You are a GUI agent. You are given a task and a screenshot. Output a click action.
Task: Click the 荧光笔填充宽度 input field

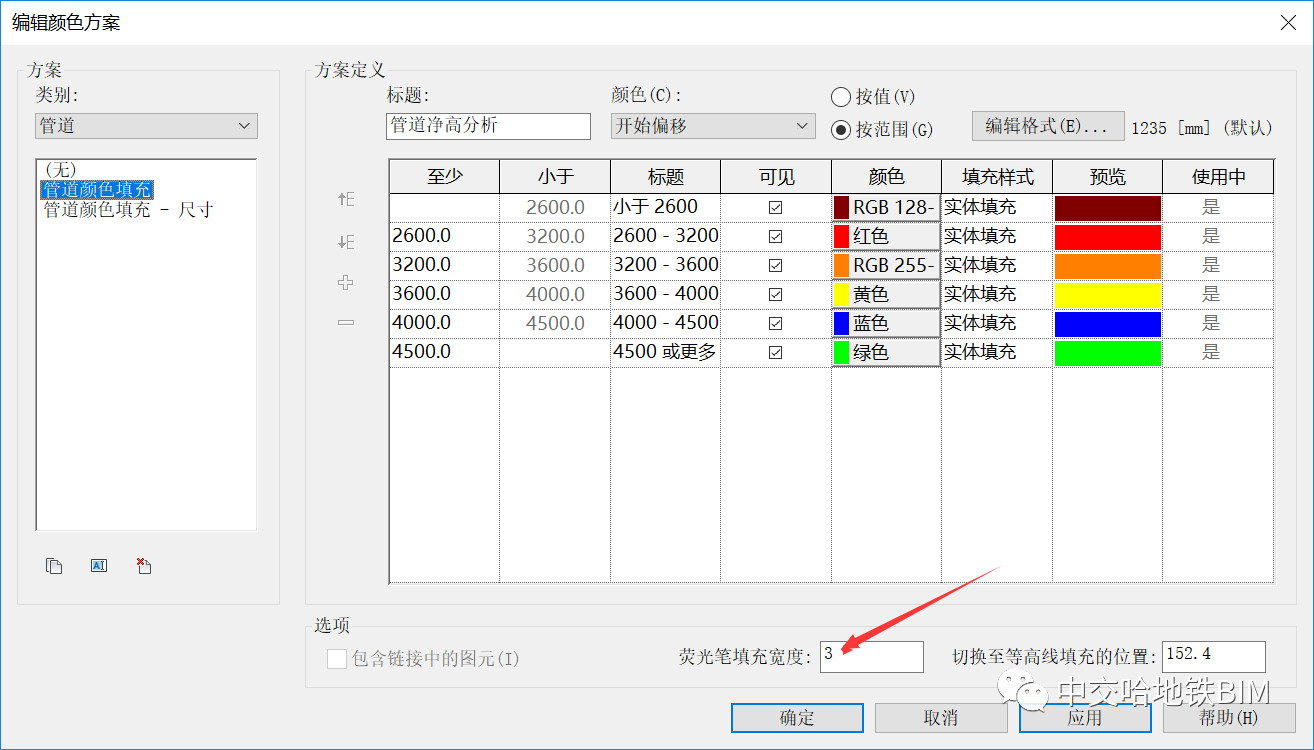871,656
